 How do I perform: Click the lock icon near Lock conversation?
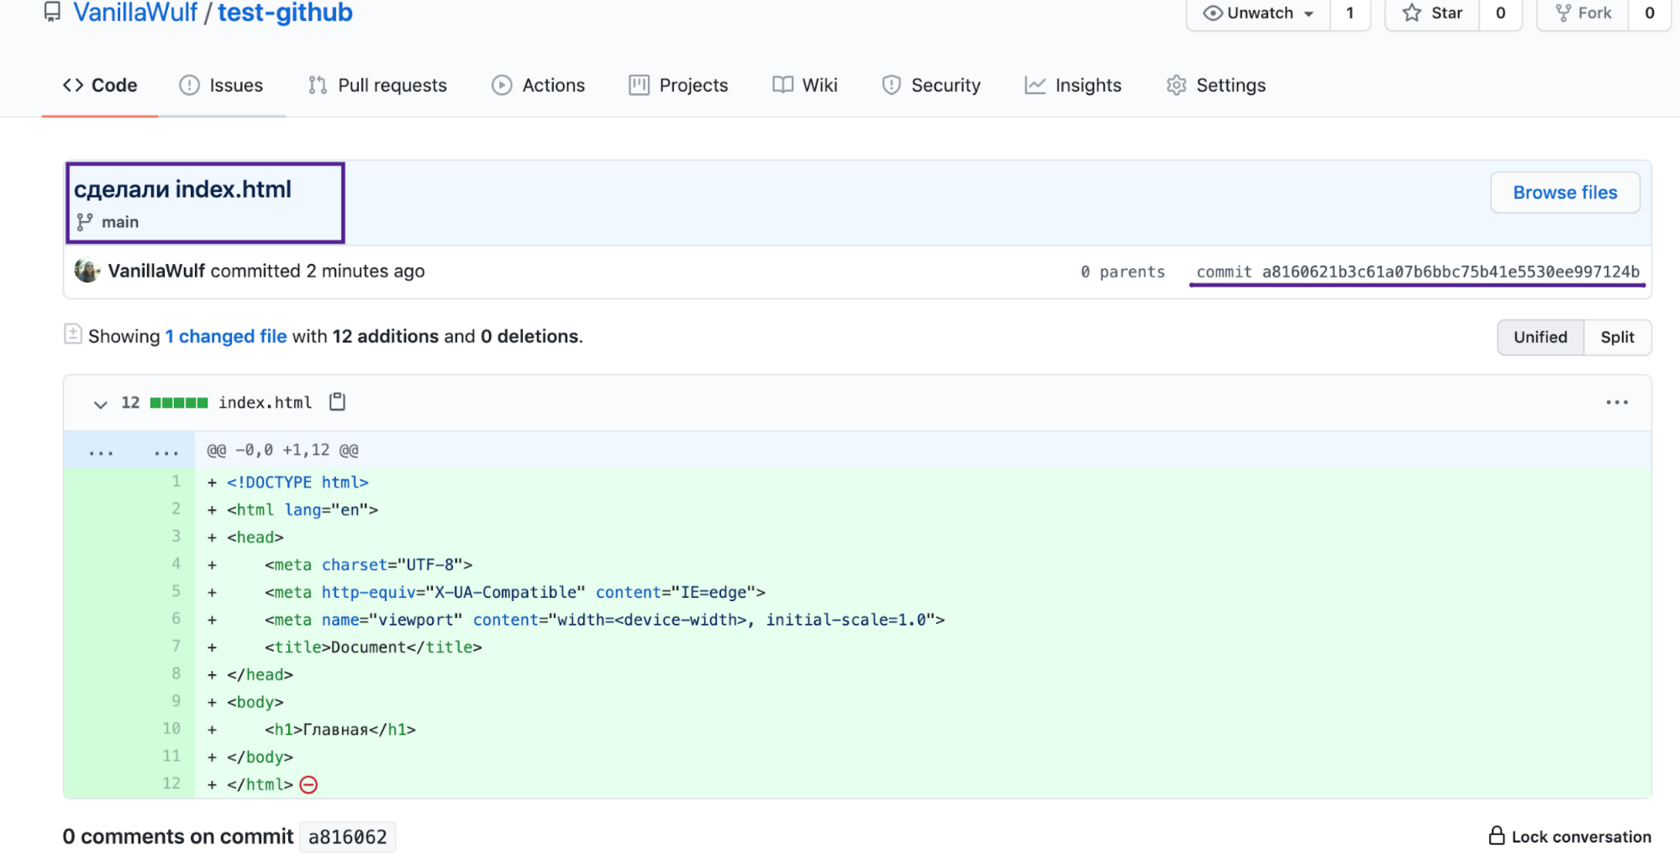click(x=1496, y=835)
